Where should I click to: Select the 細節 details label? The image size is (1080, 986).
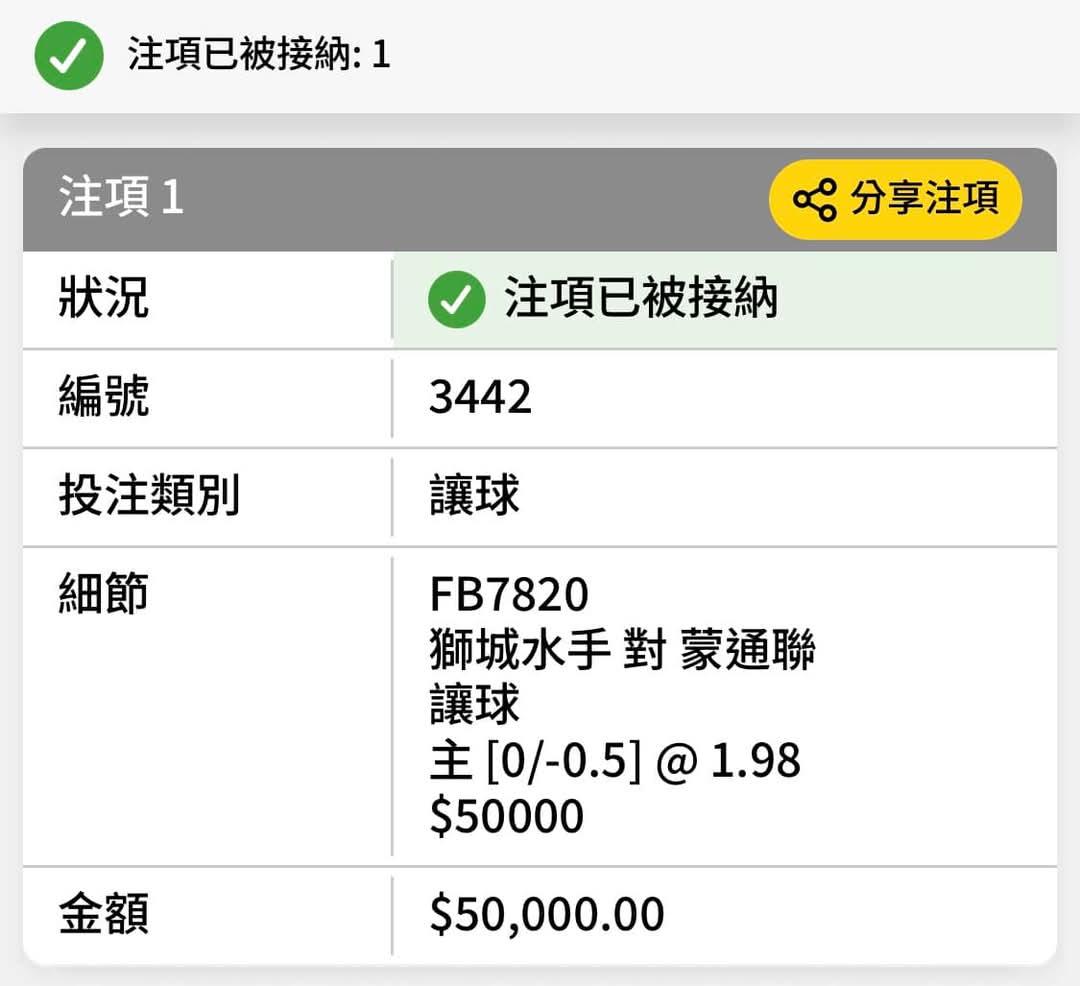click(x=104, y=593)
